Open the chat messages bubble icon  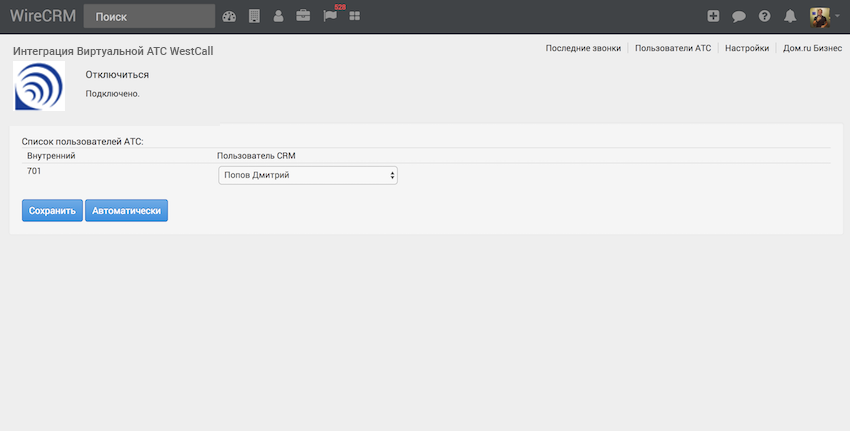pos(739,16)
